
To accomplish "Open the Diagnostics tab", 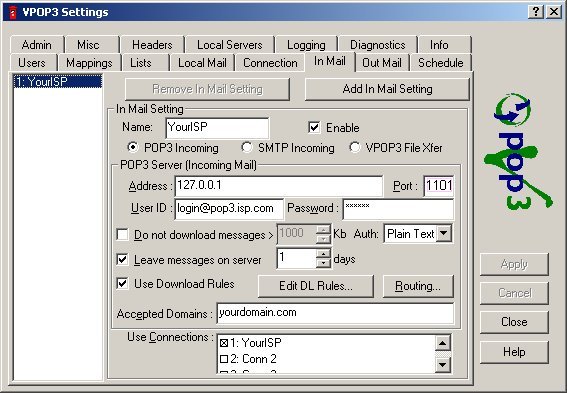I will click(378, 45).
